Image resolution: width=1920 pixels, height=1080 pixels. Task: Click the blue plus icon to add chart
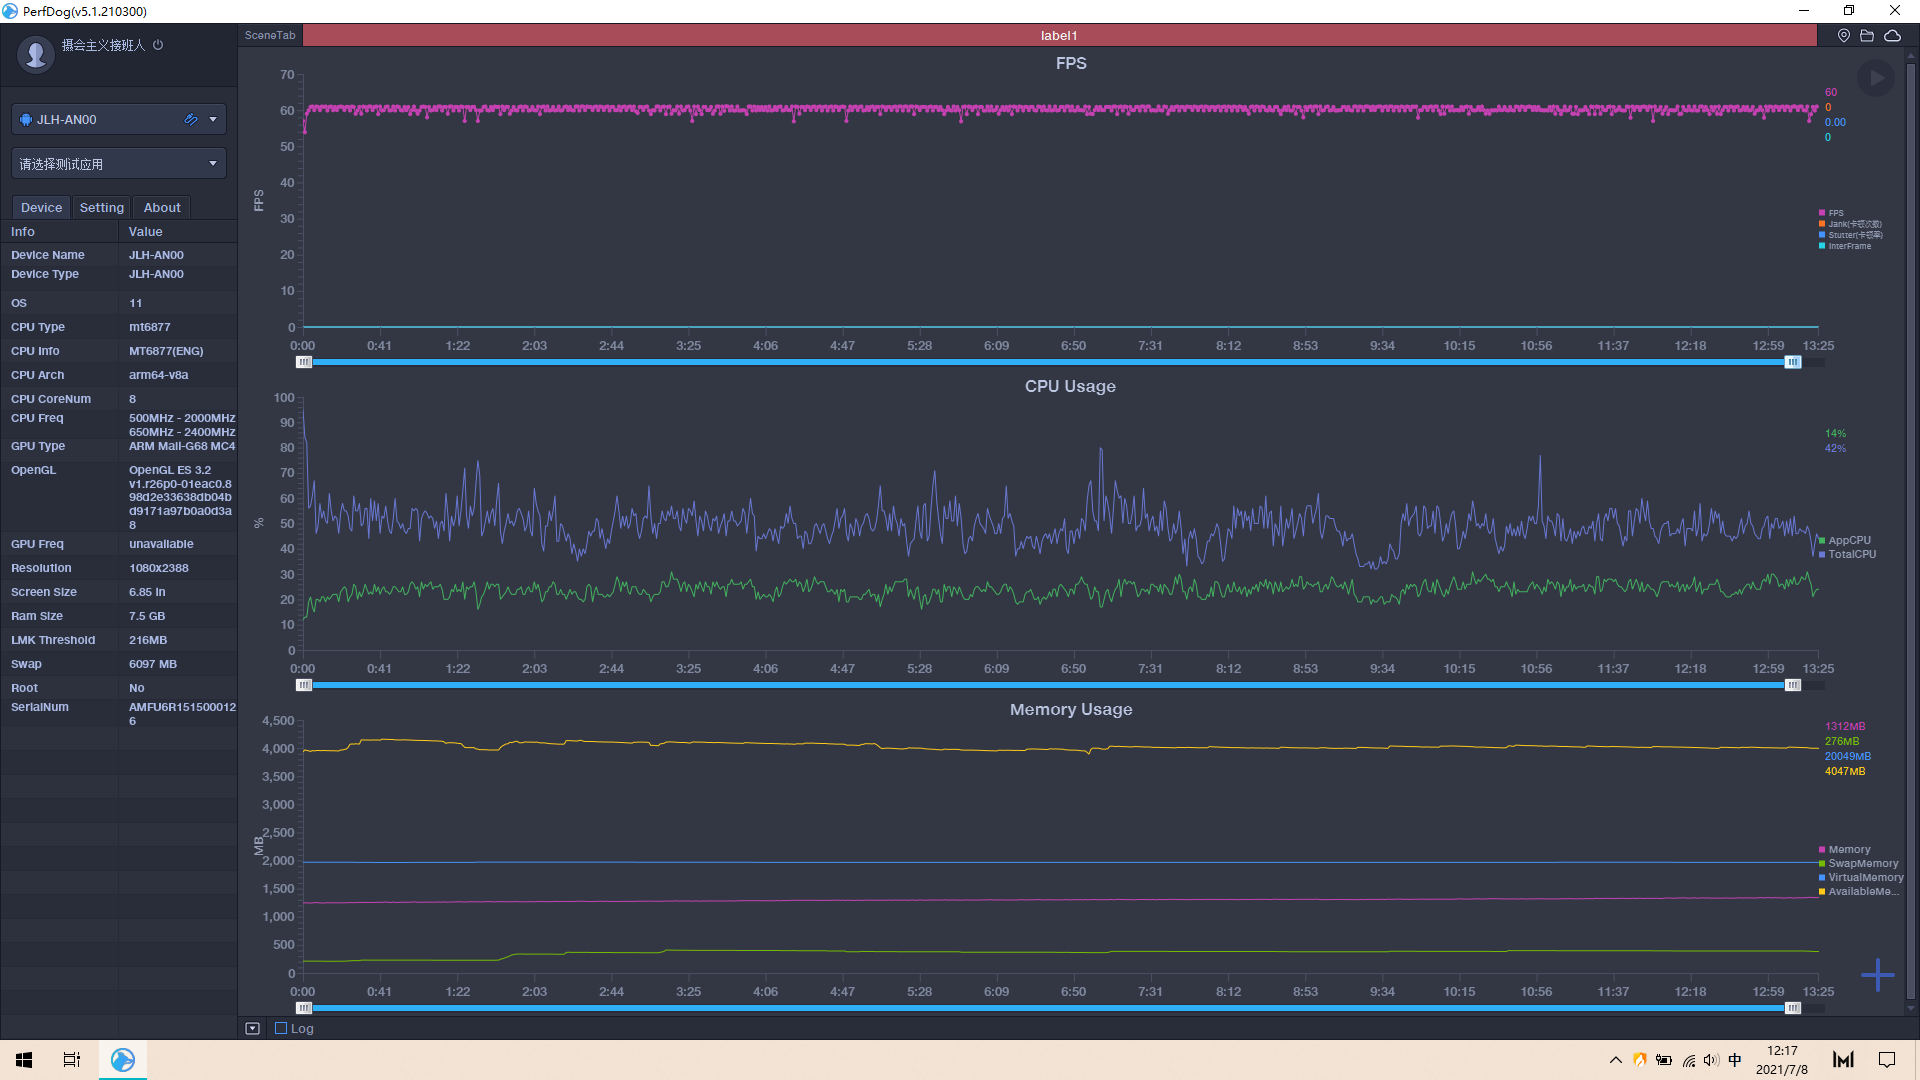(1878, 975)
